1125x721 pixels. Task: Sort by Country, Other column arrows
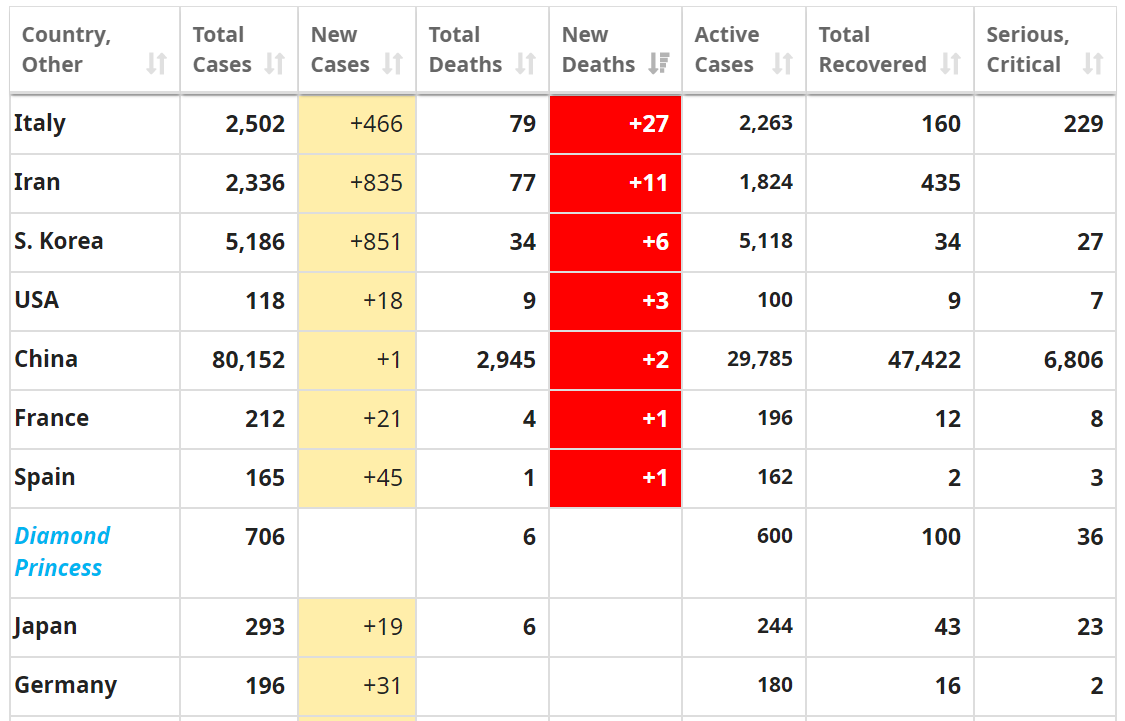tap(156, 64)
